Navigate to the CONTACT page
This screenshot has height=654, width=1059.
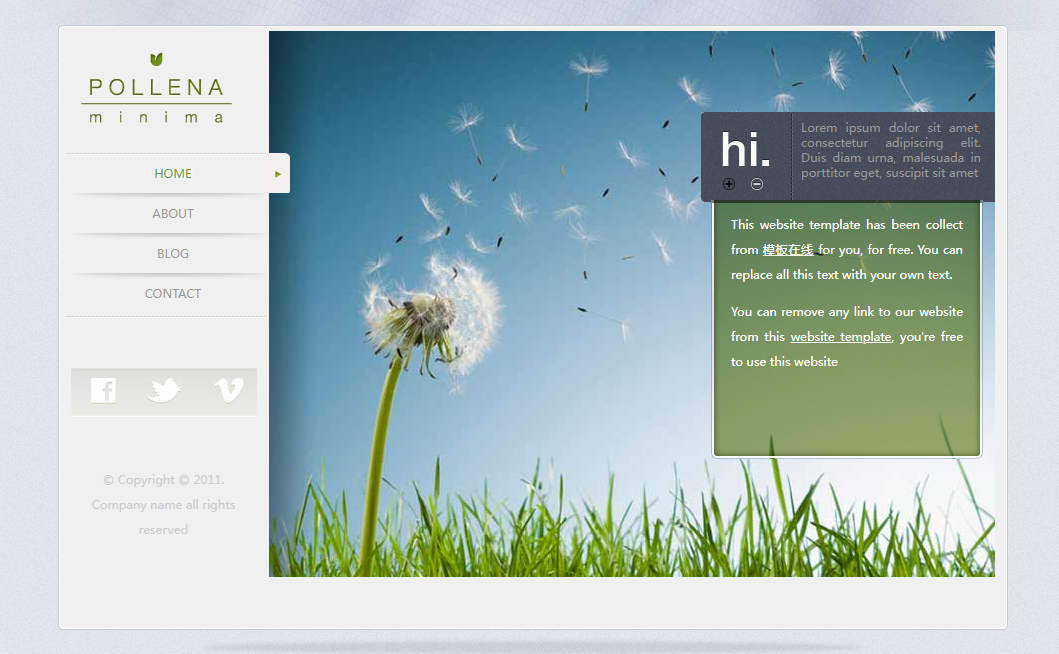tap(172, 294)
